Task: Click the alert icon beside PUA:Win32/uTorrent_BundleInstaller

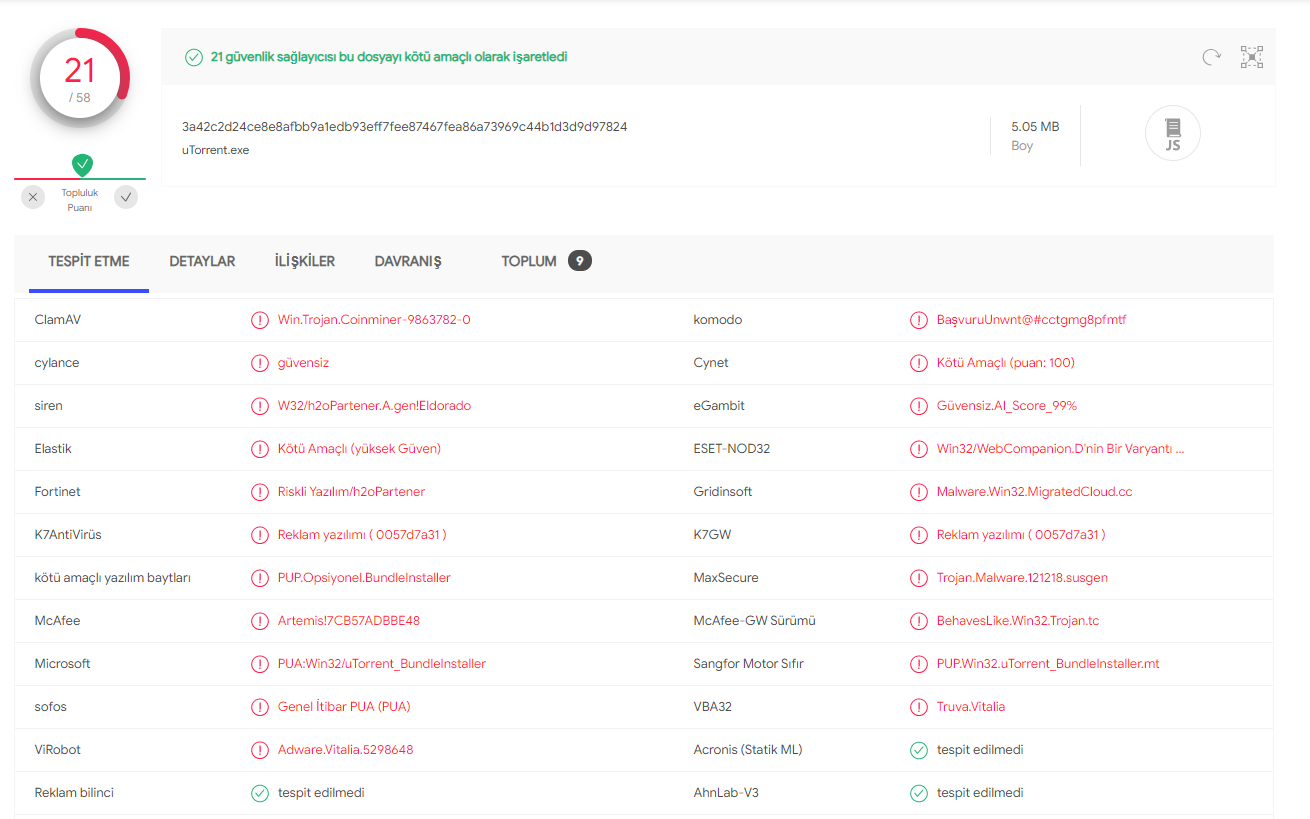Action: [x=260, y=664]
